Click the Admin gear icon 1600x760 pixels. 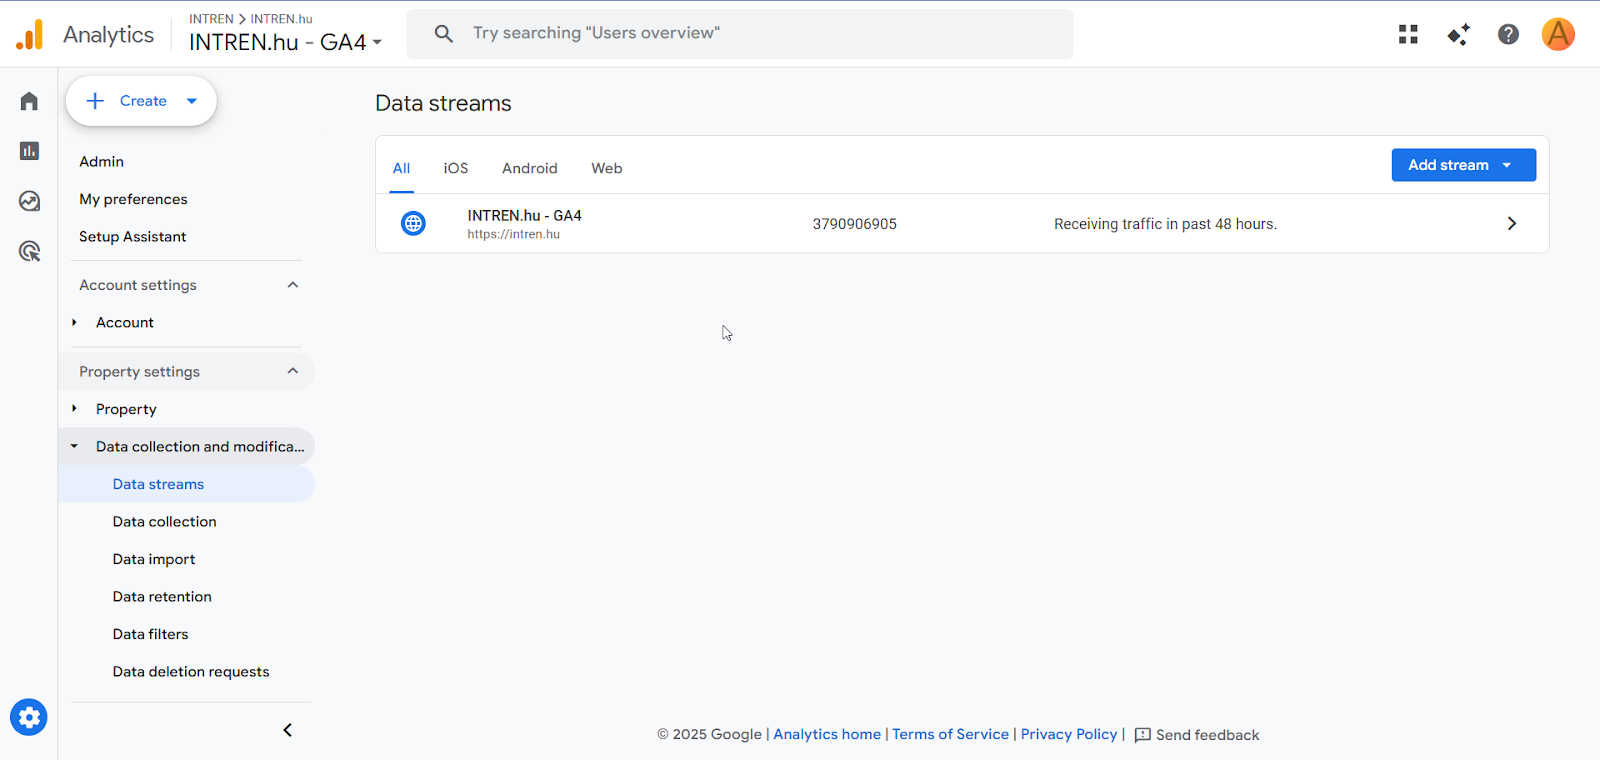pos(29,717)
